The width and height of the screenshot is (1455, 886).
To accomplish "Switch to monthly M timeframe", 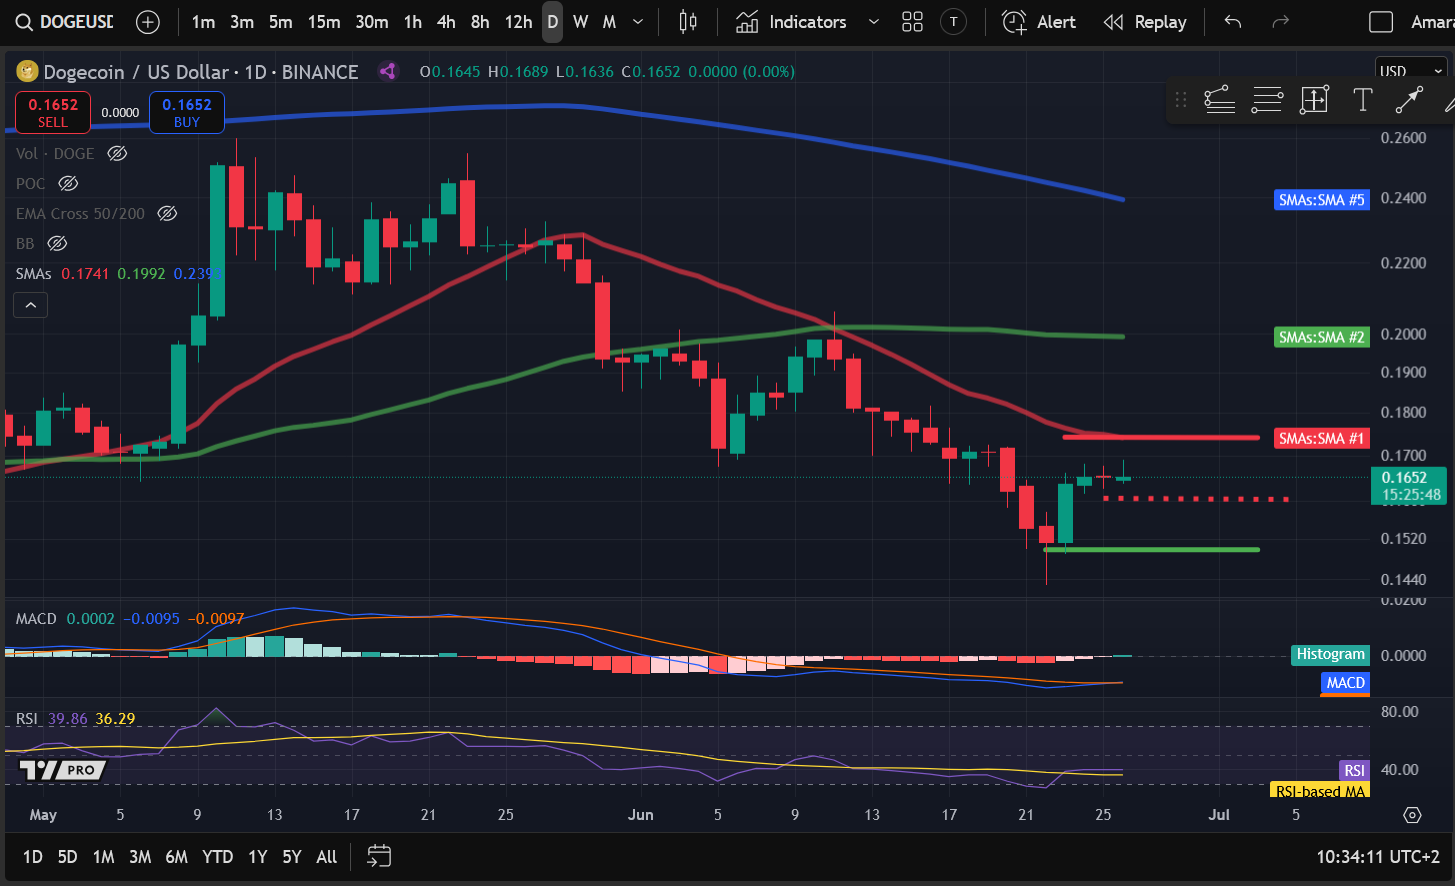I will pyautogui.click(x=609, y=22).
